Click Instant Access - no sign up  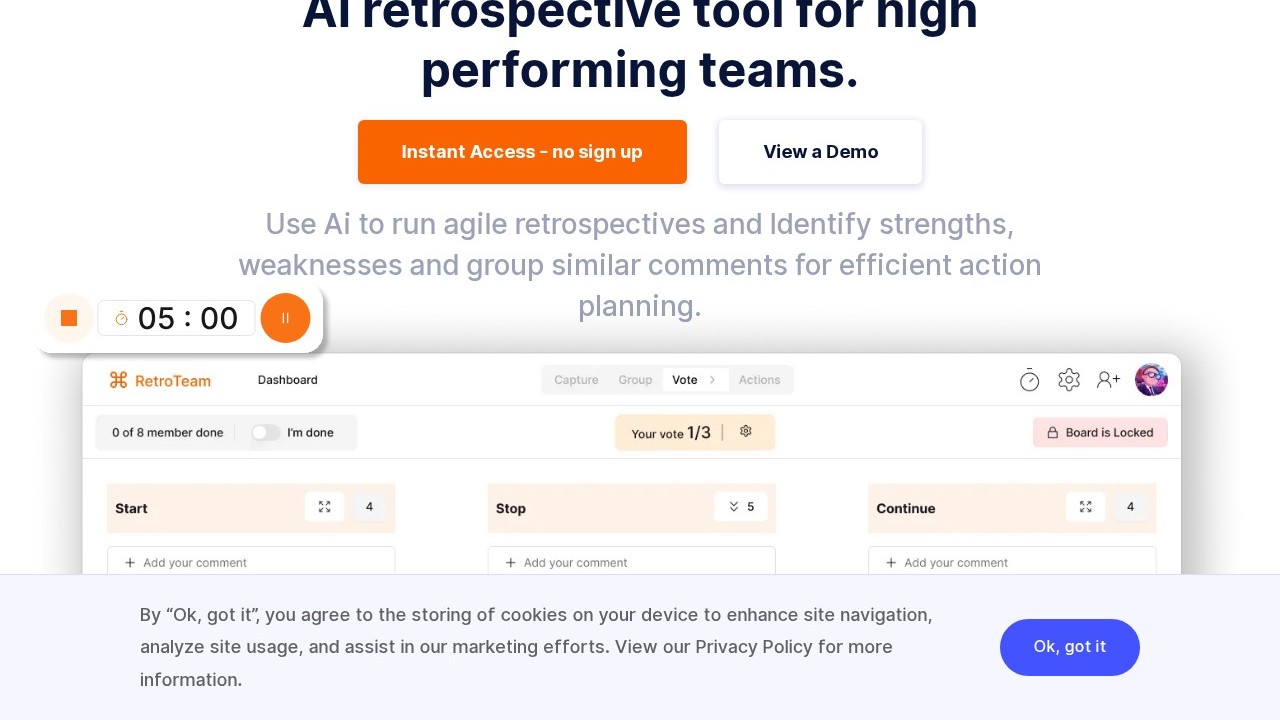tap(522, 152)
